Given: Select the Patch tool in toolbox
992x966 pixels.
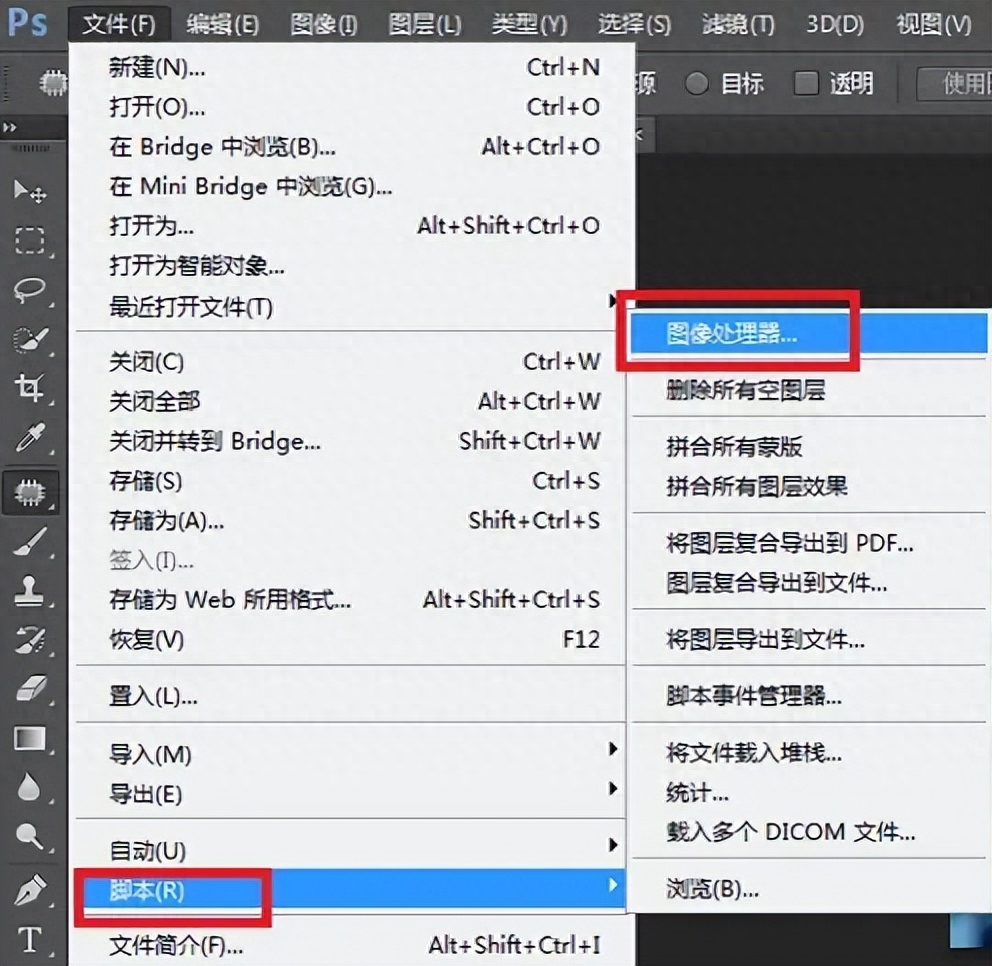Looking at the screenshot, I should (x=30, y=492).
